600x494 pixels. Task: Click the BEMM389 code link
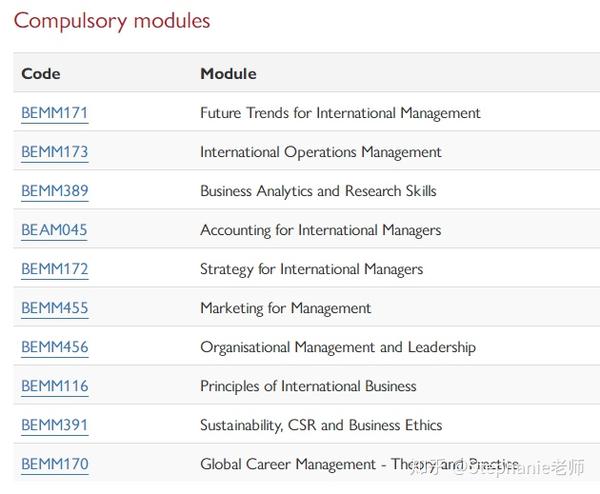click(x=55, y=191)
